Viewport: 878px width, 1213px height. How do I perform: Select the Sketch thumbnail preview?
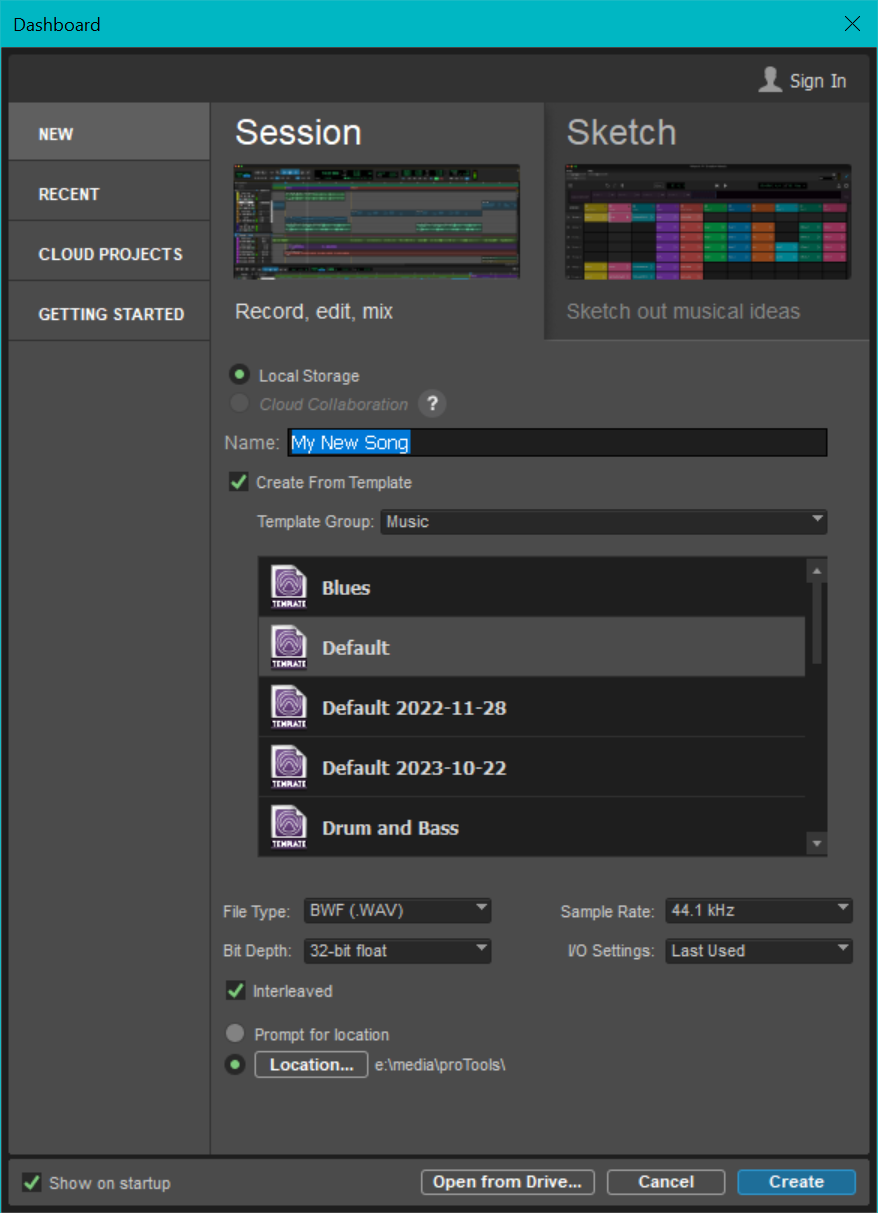point(708,222)
